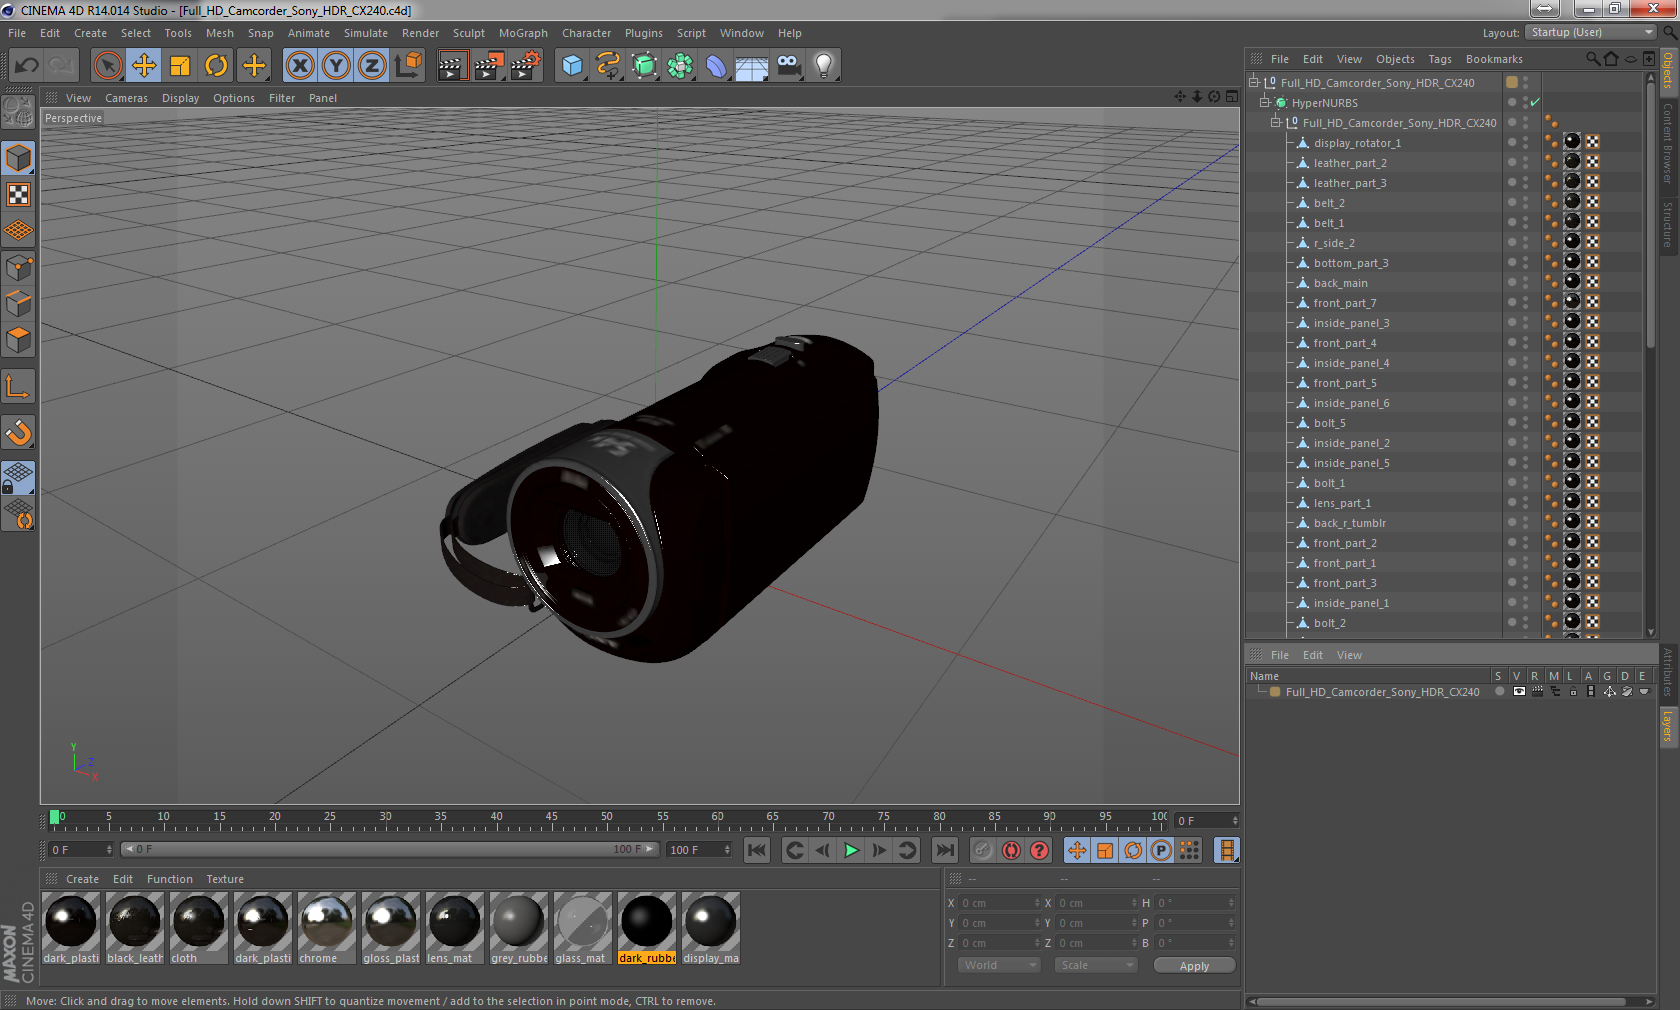The height and width of the screenshot is (1010, 1680).
Task: Open the Scale dropdown in coordinates
Action: coord(1096,965)
